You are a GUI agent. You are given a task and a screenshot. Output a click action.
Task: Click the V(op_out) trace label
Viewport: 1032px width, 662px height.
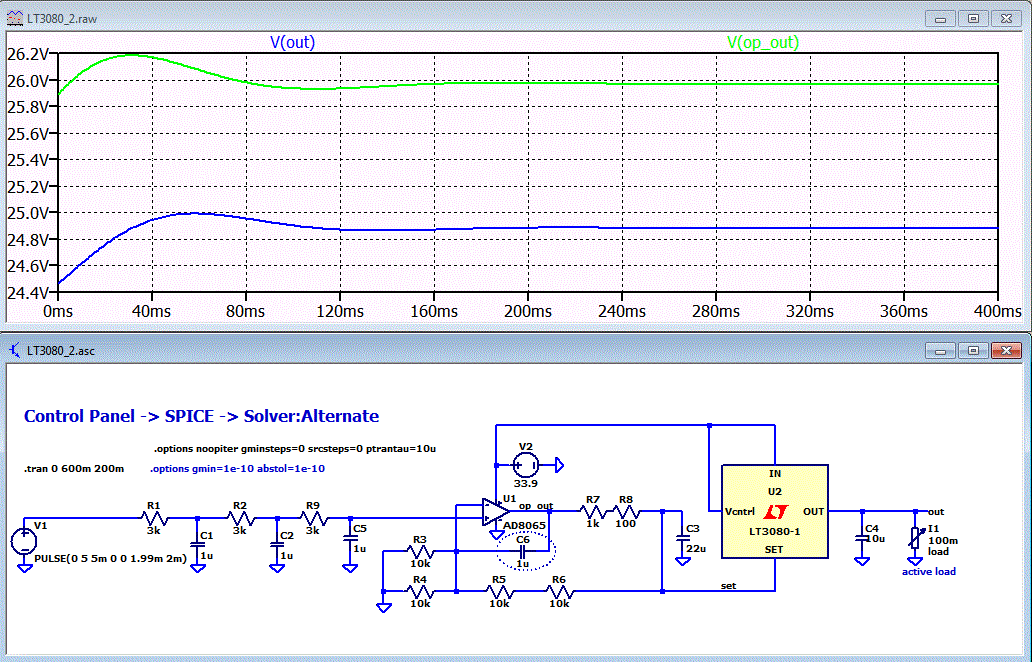pyautogui.click(x=763, y=43)
